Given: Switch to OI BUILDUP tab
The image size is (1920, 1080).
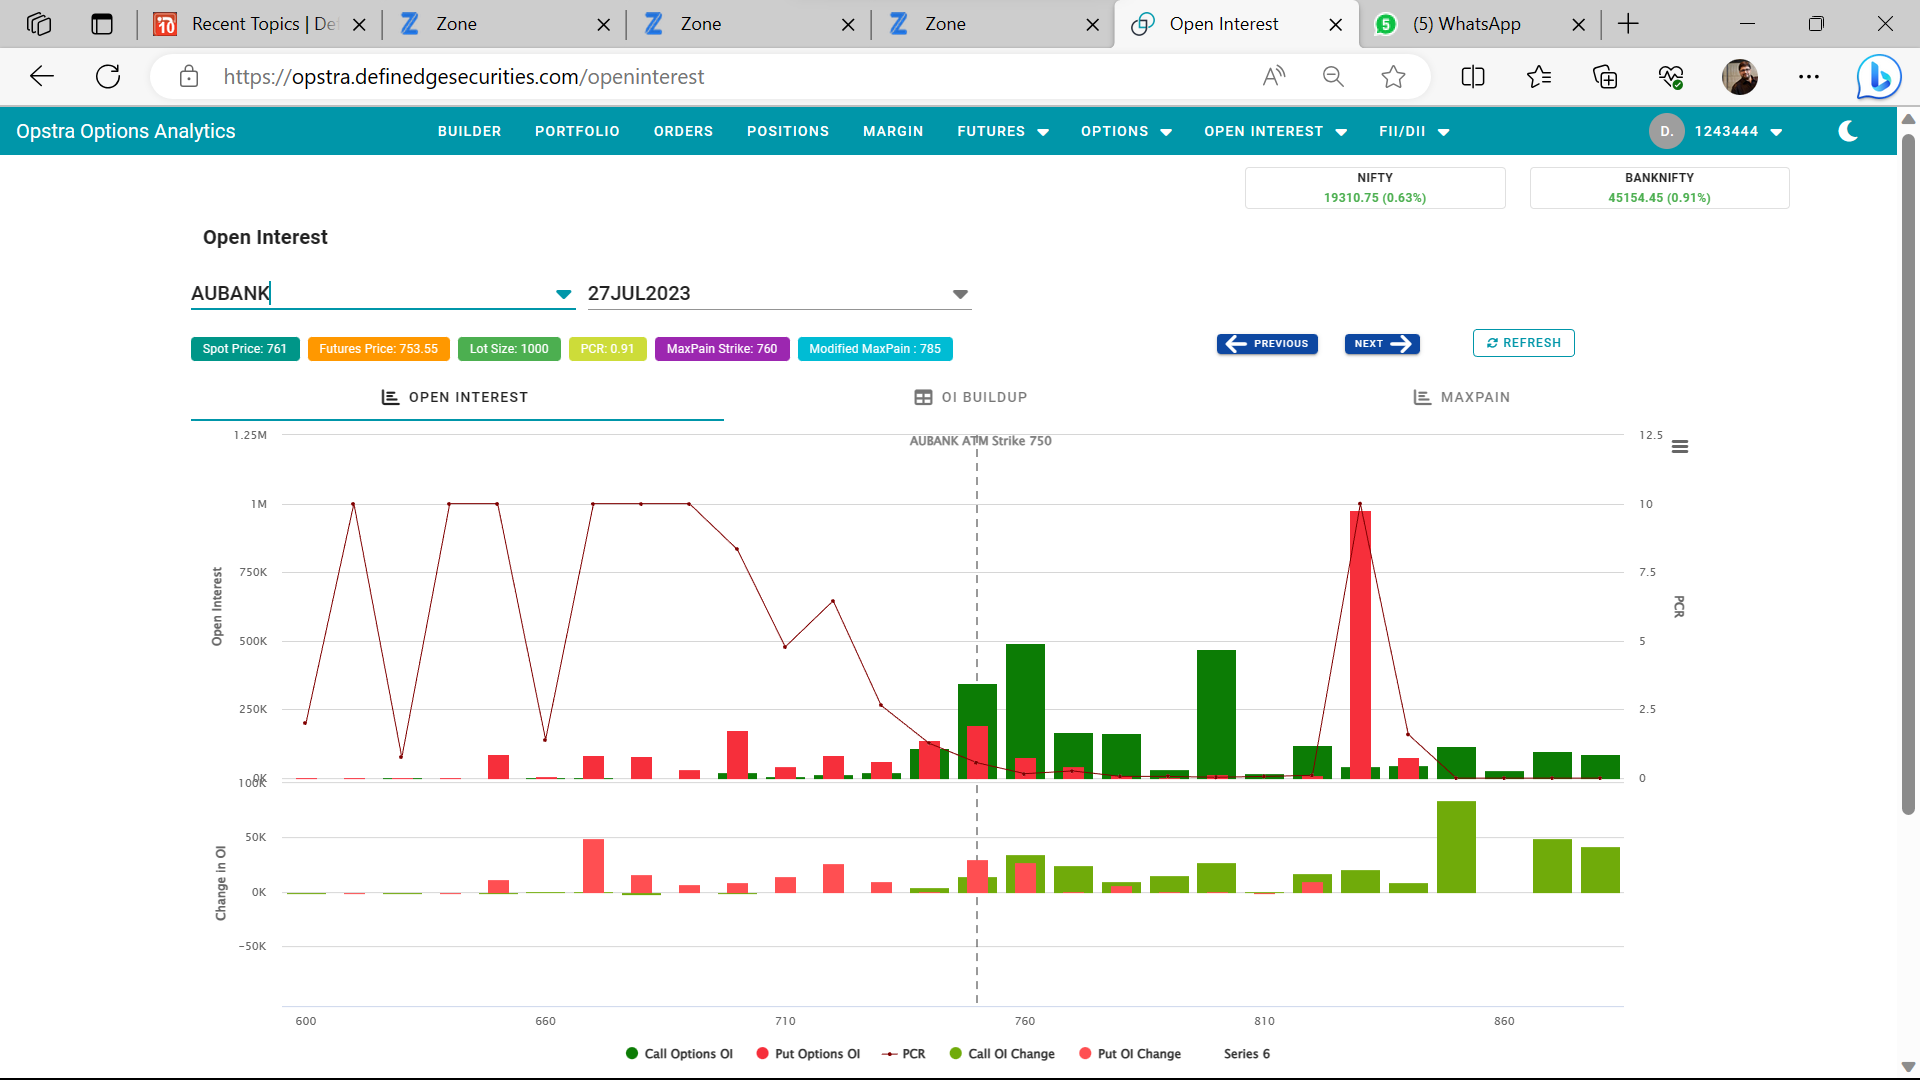Looking at the screenshot, I should (x=971, y=397).
